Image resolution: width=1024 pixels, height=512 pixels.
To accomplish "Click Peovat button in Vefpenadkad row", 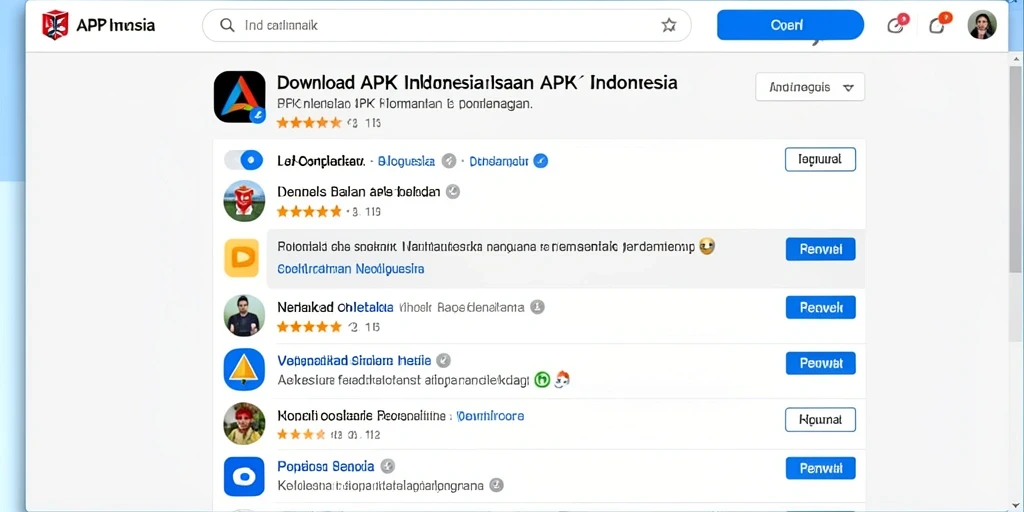I will (820, 363).
